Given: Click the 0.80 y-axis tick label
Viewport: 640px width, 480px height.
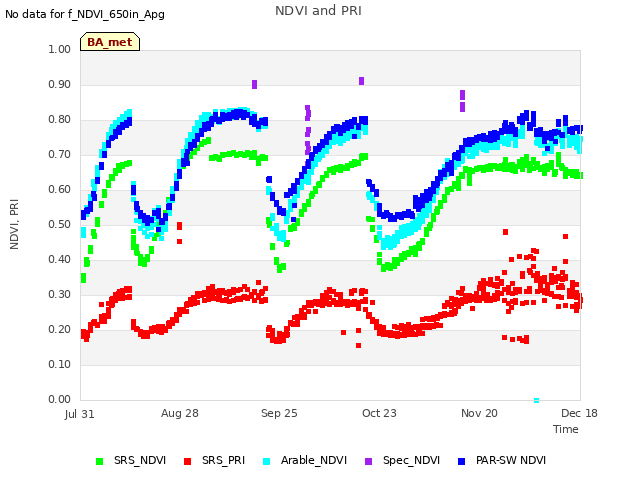Looking at the screenshot, I should [x=59, y=120].
